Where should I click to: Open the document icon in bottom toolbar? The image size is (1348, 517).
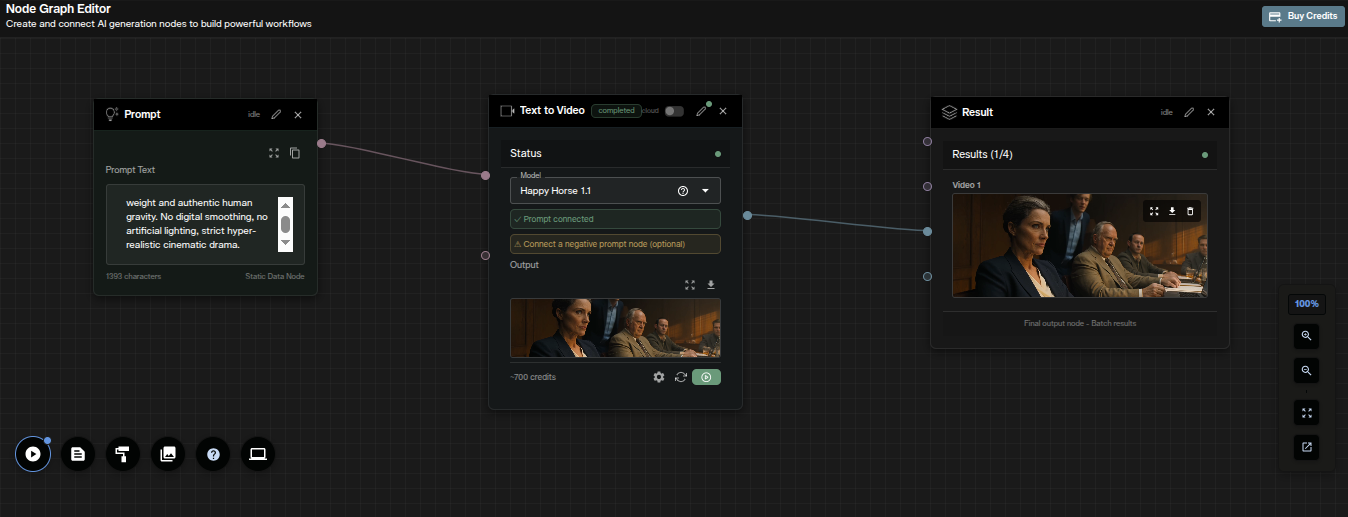78,454
